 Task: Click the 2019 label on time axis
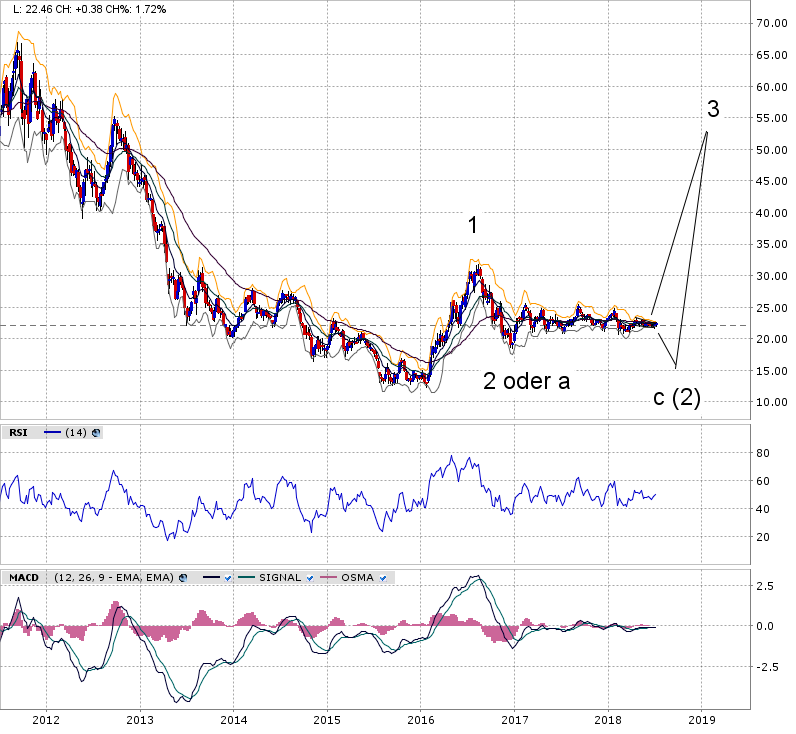click(702, 719)
